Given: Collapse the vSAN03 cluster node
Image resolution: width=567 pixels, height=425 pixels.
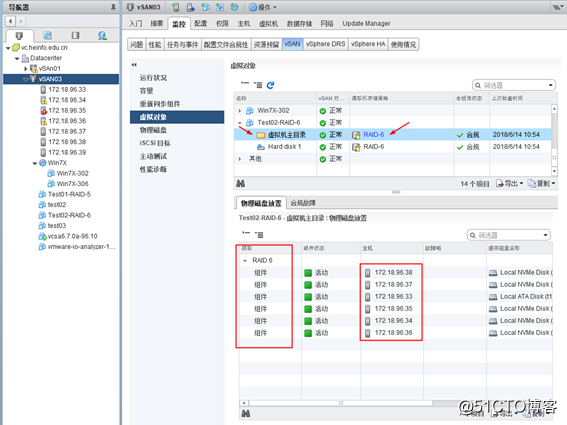Looking at the screenshot, I should pyautogui.click(x=25, y=79).
